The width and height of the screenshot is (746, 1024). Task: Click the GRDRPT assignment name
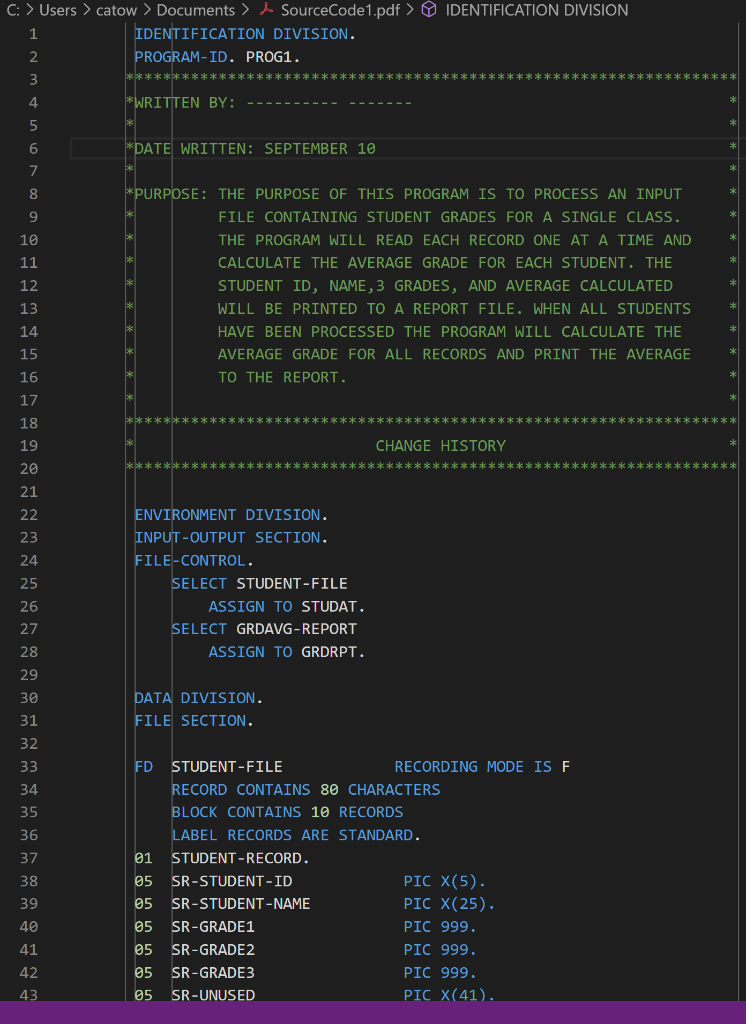point(329,652)
